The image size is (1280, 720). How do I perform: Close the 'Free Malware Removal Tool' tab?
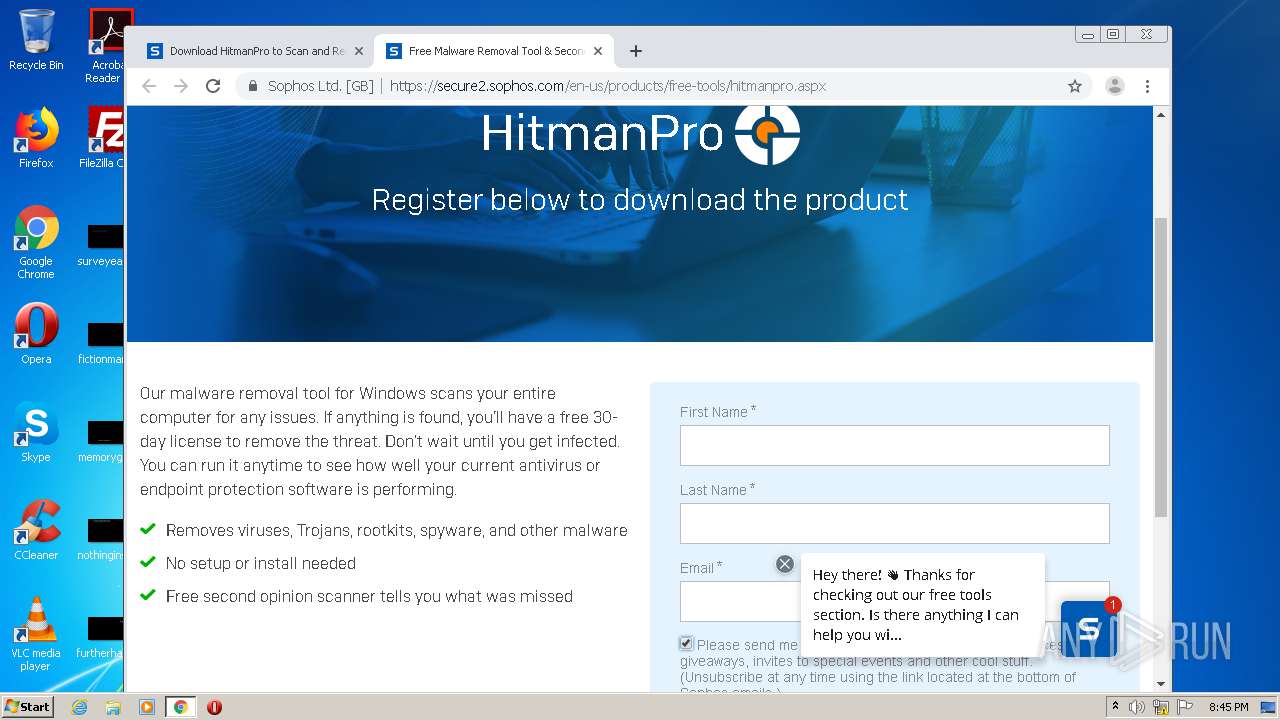click(598, 51)
